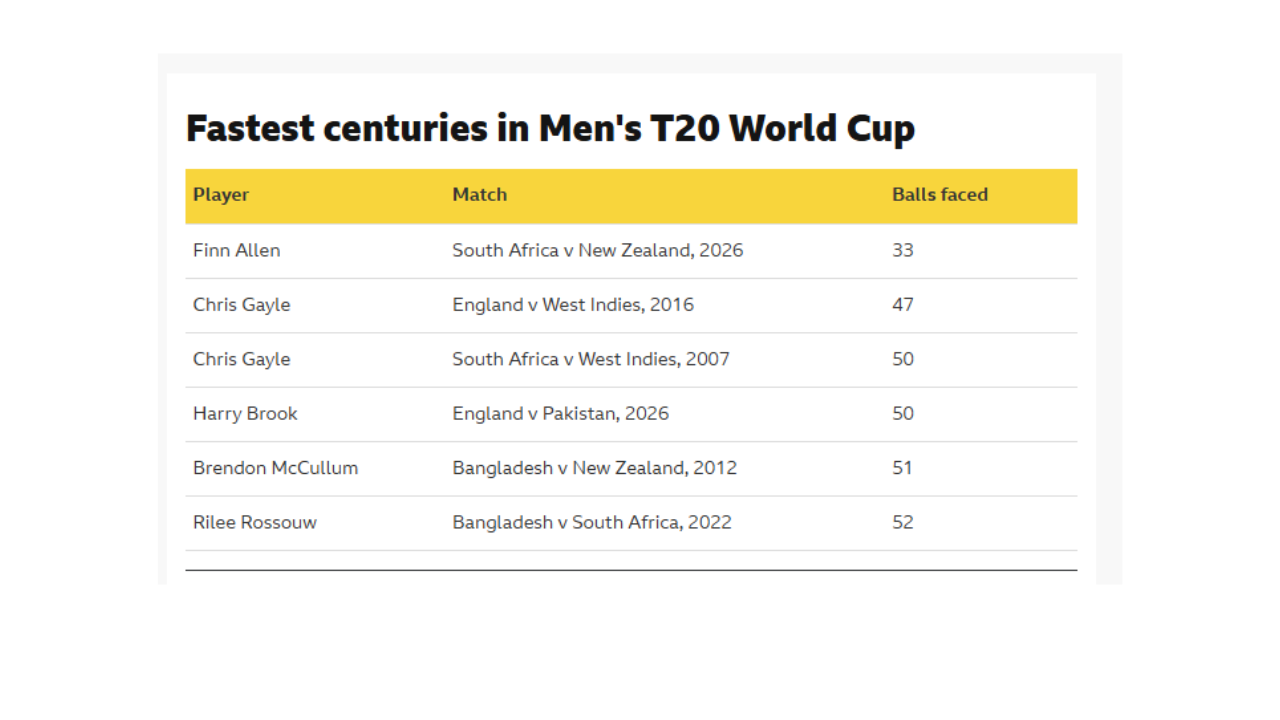Select the Harry Brook player cell
Viewport: 1280px width, 720px height.
pos(245,414)
